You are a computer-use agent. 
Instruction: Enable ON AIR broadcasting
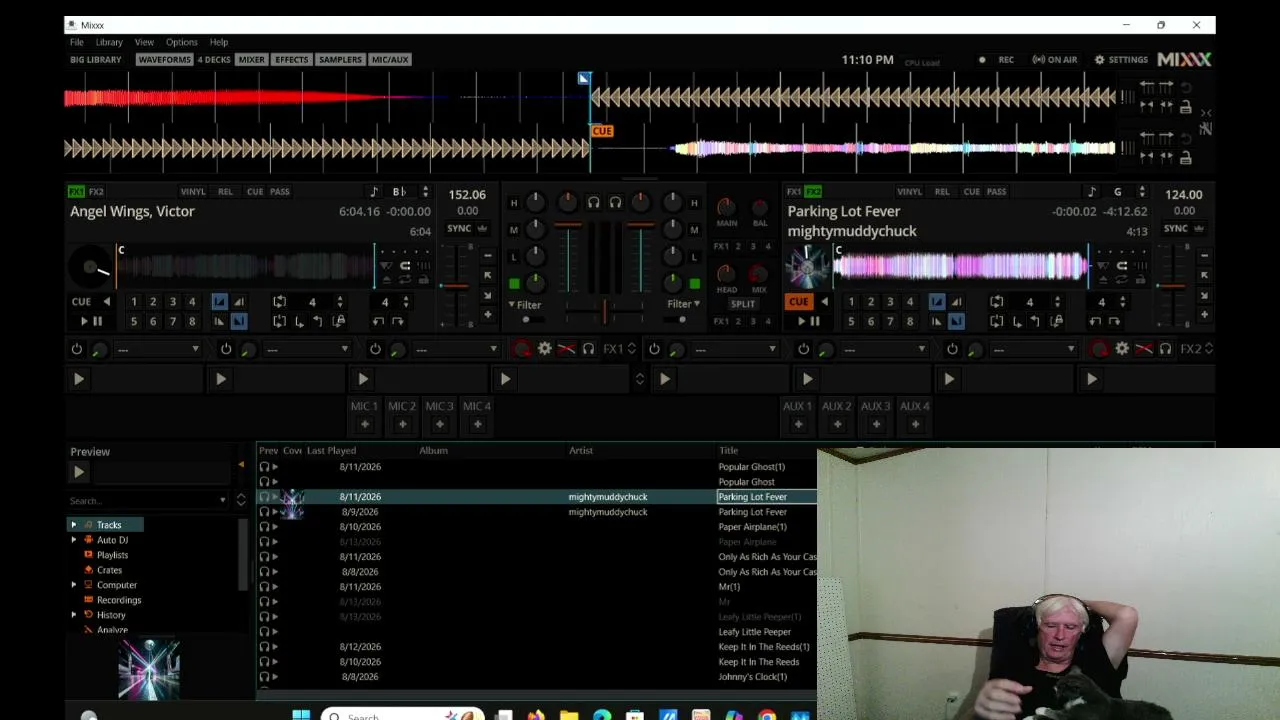click(1055, 60)
